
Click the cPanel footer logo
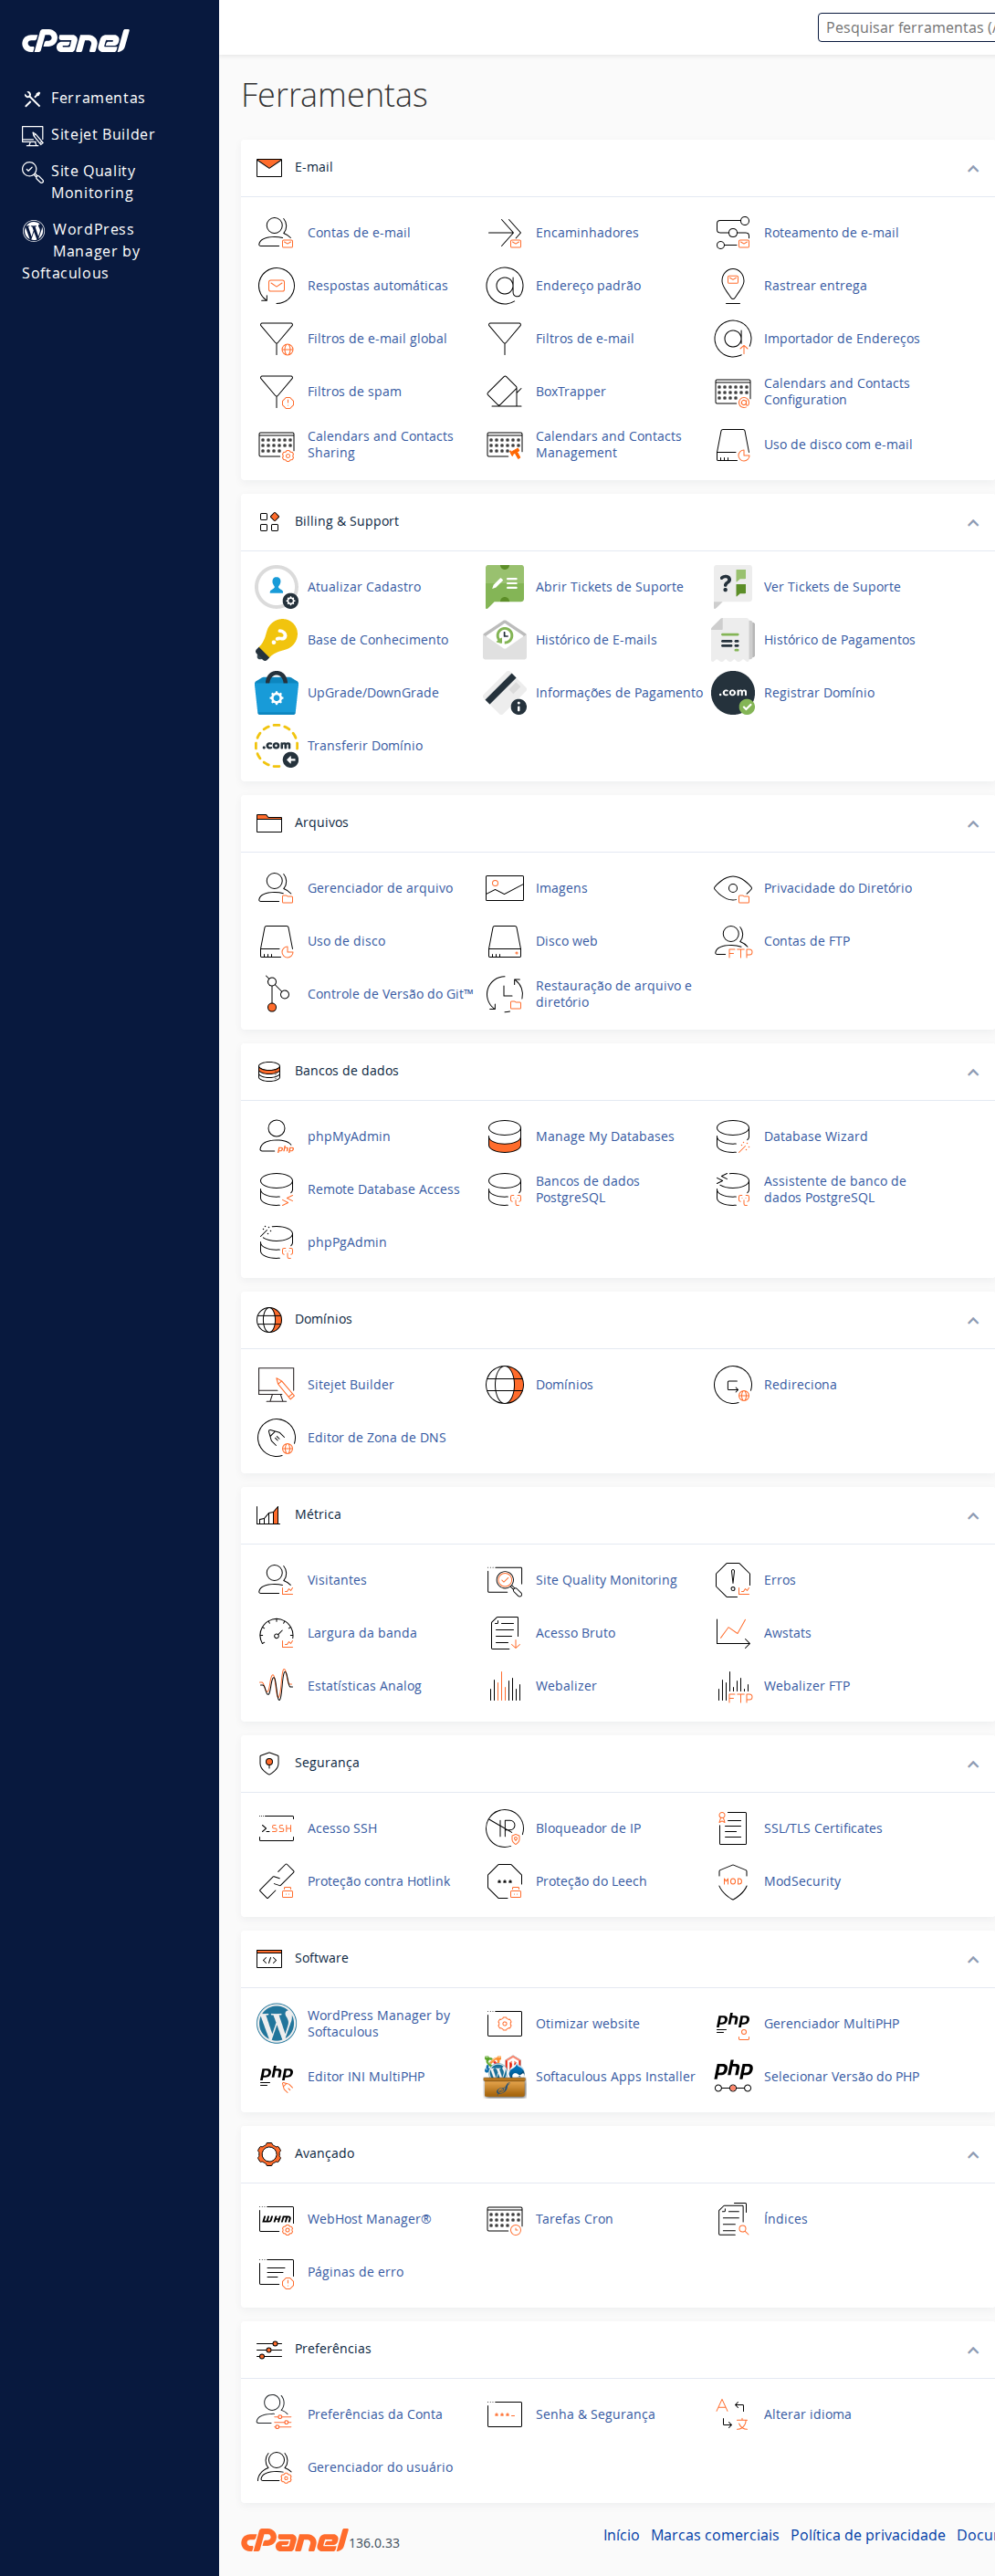294,2540
